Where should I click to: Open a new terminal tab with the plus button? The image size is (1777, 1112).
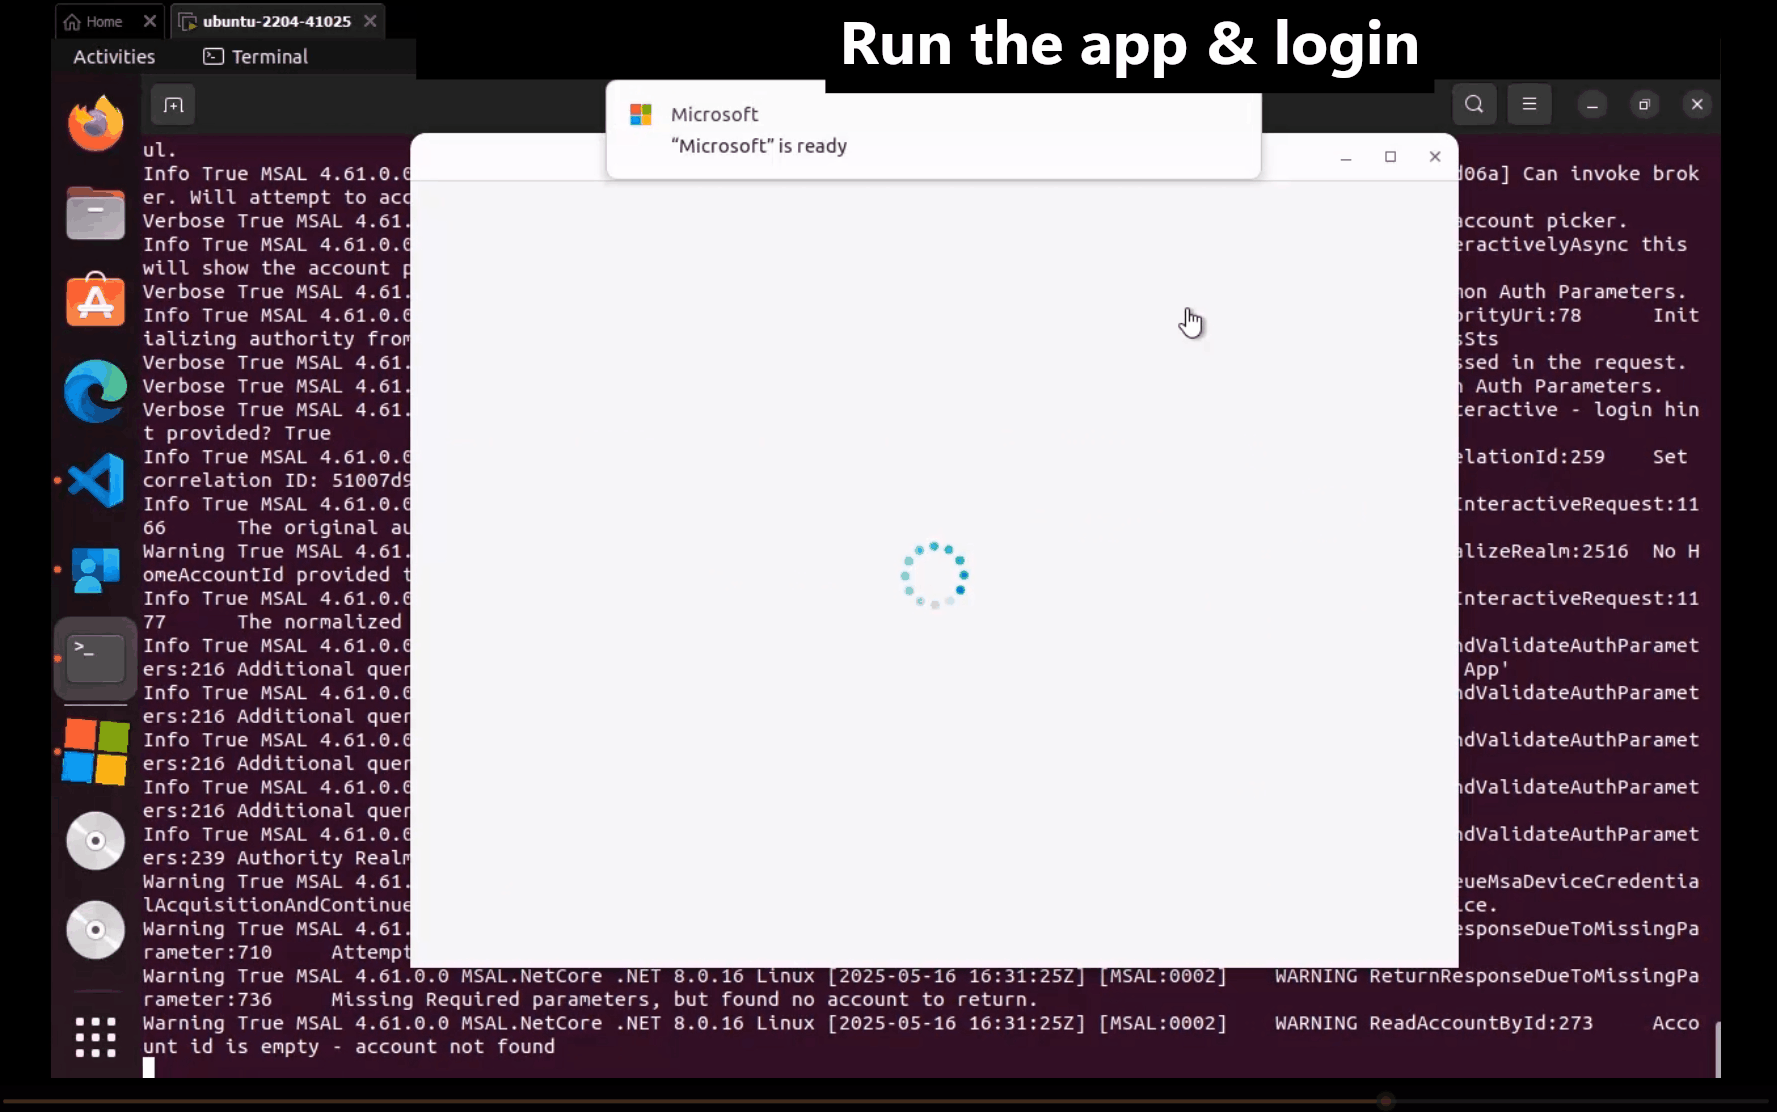173,104
